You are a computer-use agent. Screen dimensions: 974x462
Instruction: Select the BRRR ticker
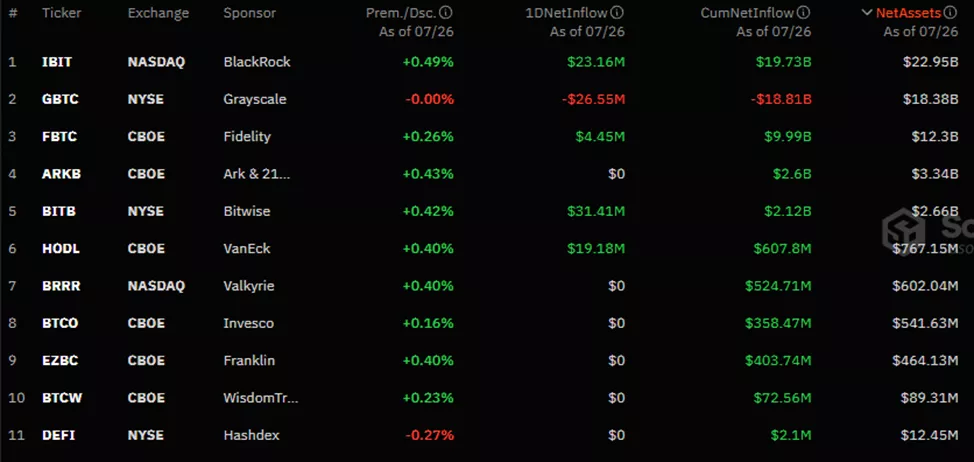(x=60, y=286)
